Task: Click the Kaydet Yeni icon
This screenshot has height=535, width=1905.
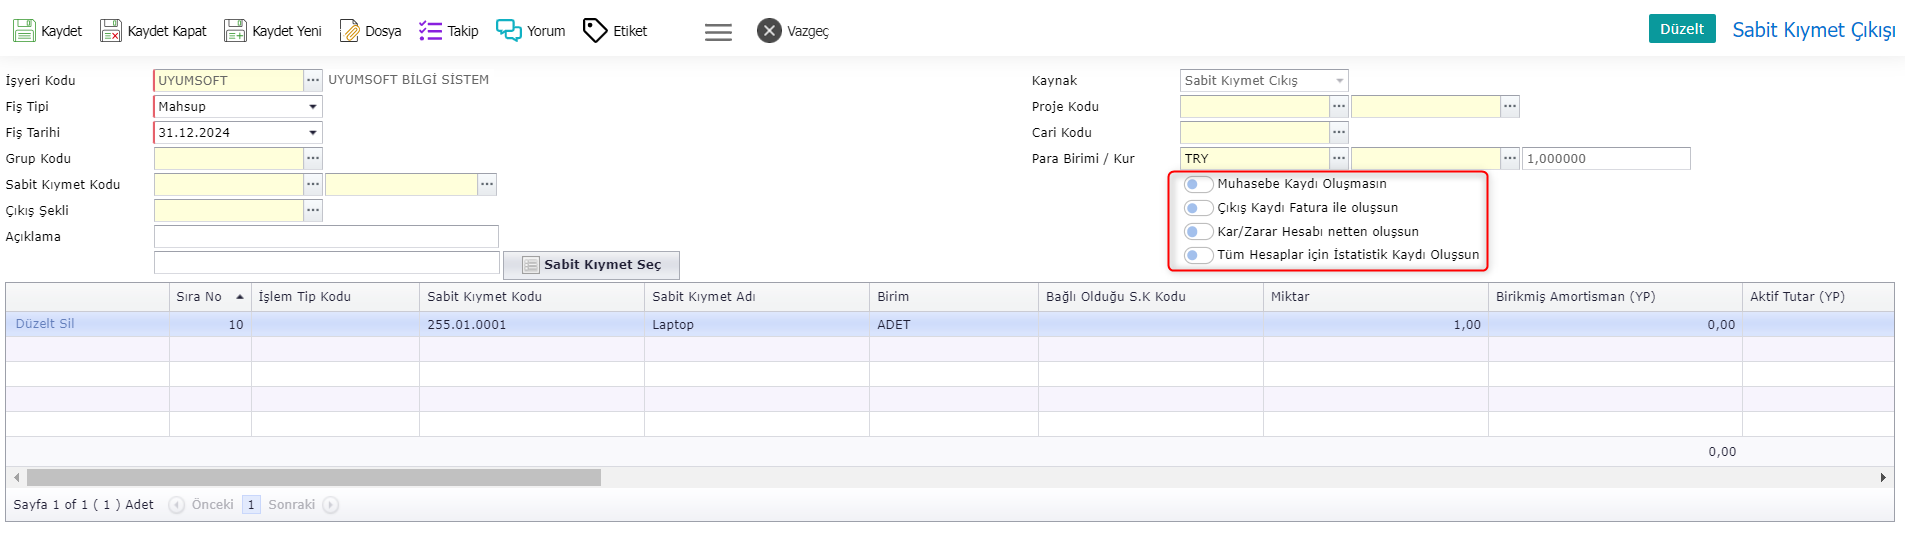Action: point(235,31)
